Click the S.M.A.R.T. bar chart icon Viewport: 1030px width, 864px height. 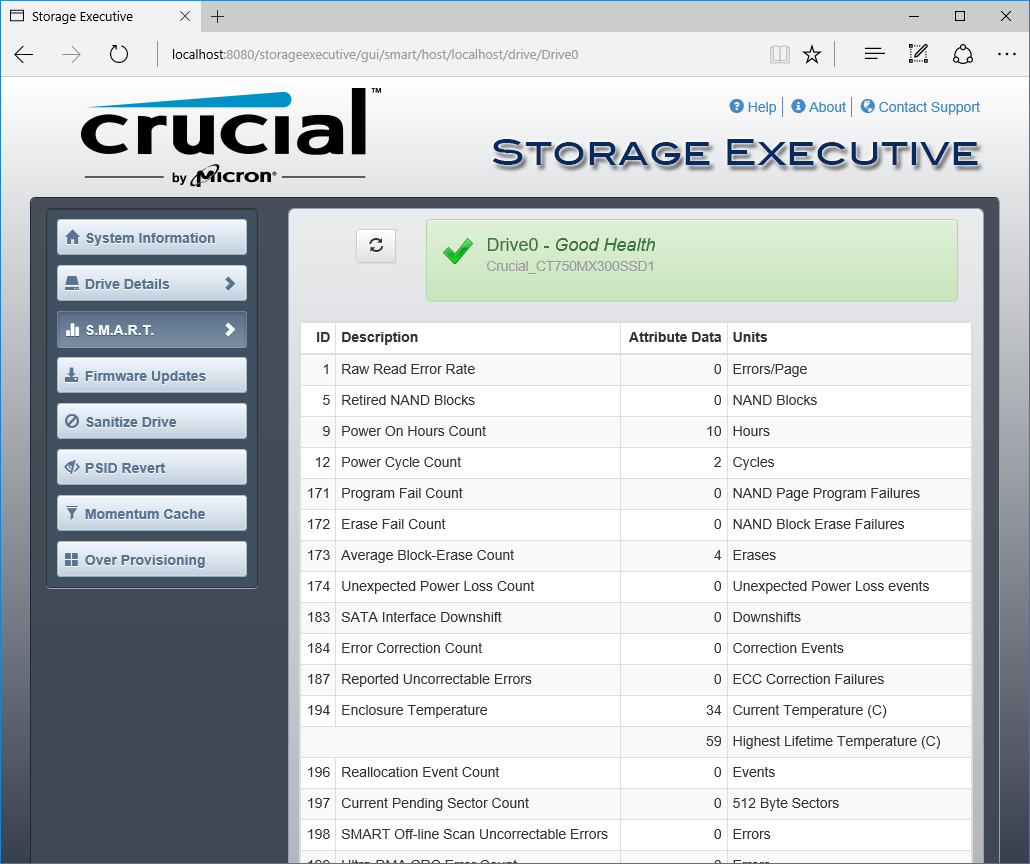coord(72,329)
